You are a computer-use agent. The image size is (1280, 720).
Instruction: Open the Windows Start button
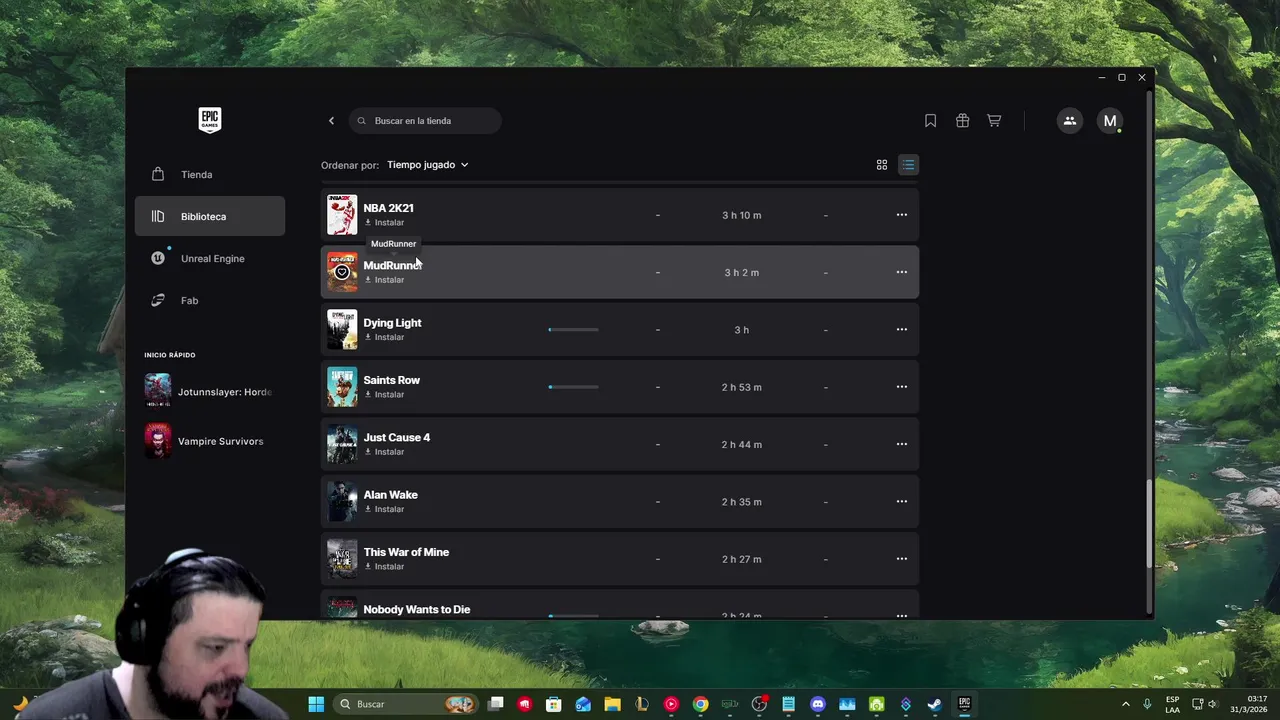[316, 704]
